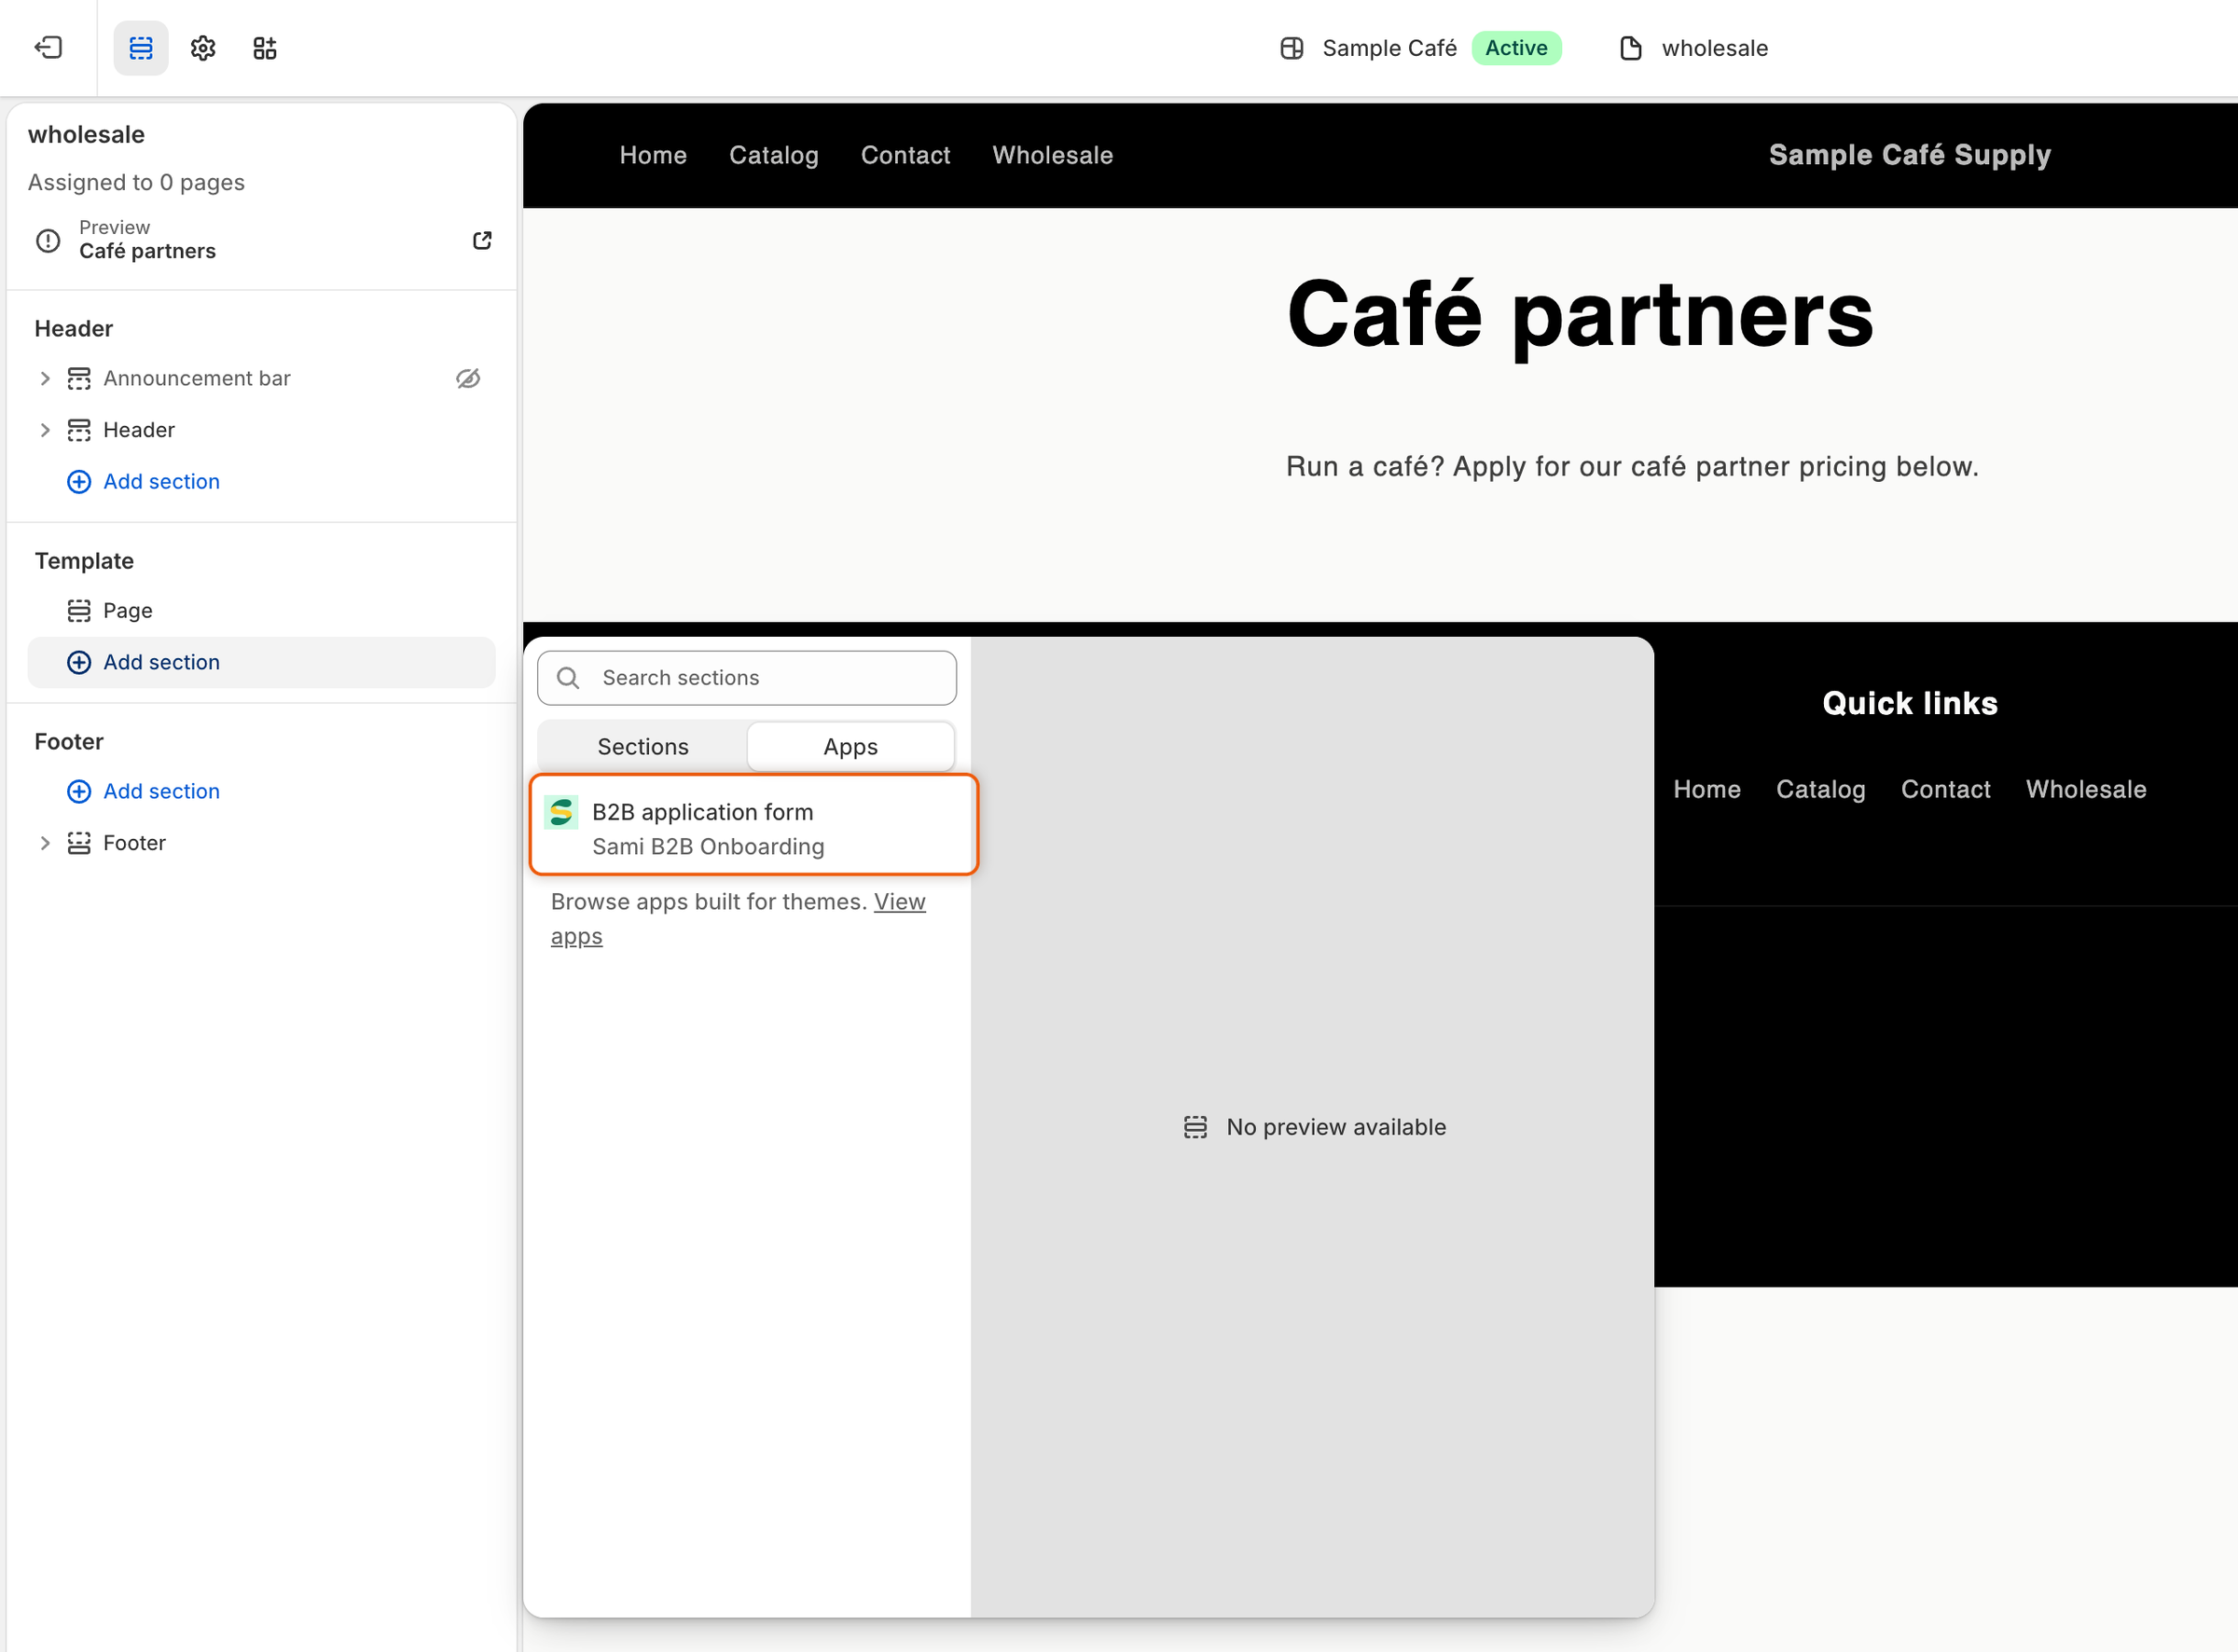Switch to the Apps tab
2238x1652 pixels.
[x=851, y=747]
